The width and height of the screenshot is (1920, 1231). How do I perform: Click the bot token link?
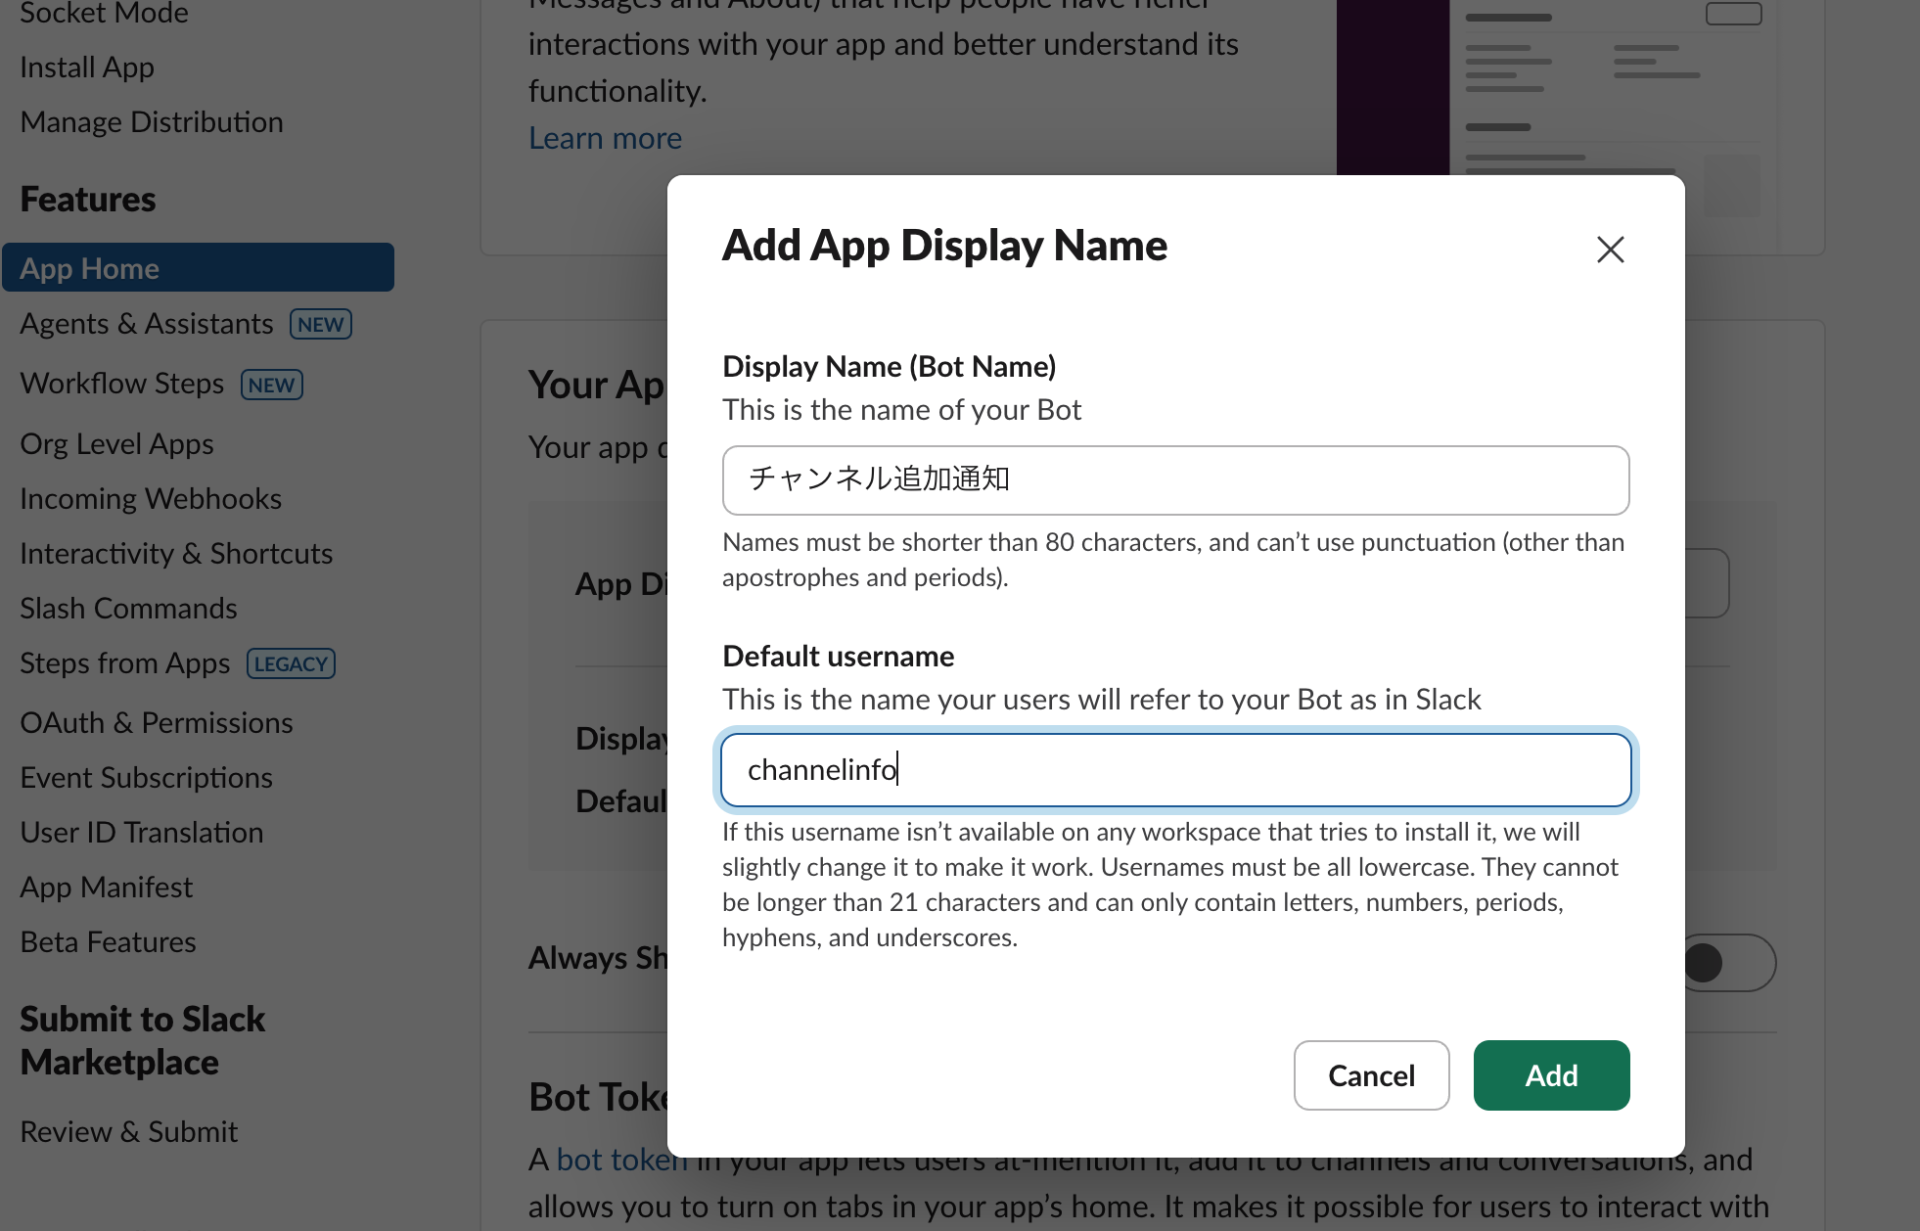[620, 1159]
